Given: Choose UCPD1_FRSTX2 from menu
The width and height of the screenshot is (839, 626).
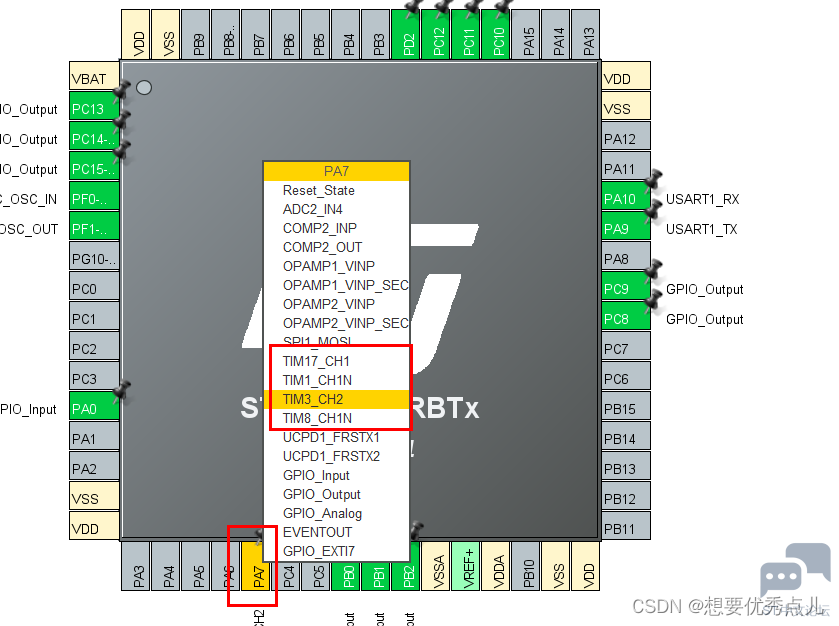Looking at the screenshot, I should click(x=337, y=456).
